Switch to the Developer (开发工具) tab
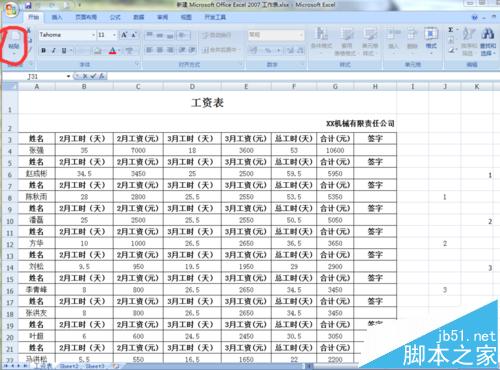Screen dimensions: 500x370 pos(215,17)
